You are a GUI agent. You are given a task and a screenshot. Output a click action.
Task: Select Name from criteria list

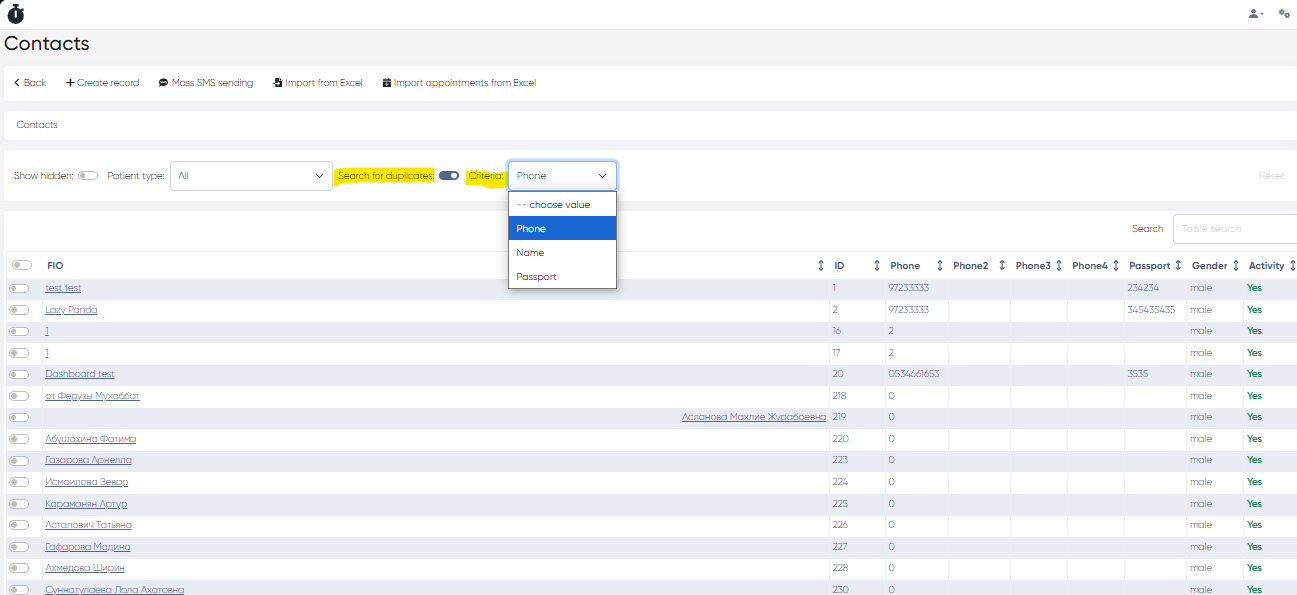(x=530, y=253)
